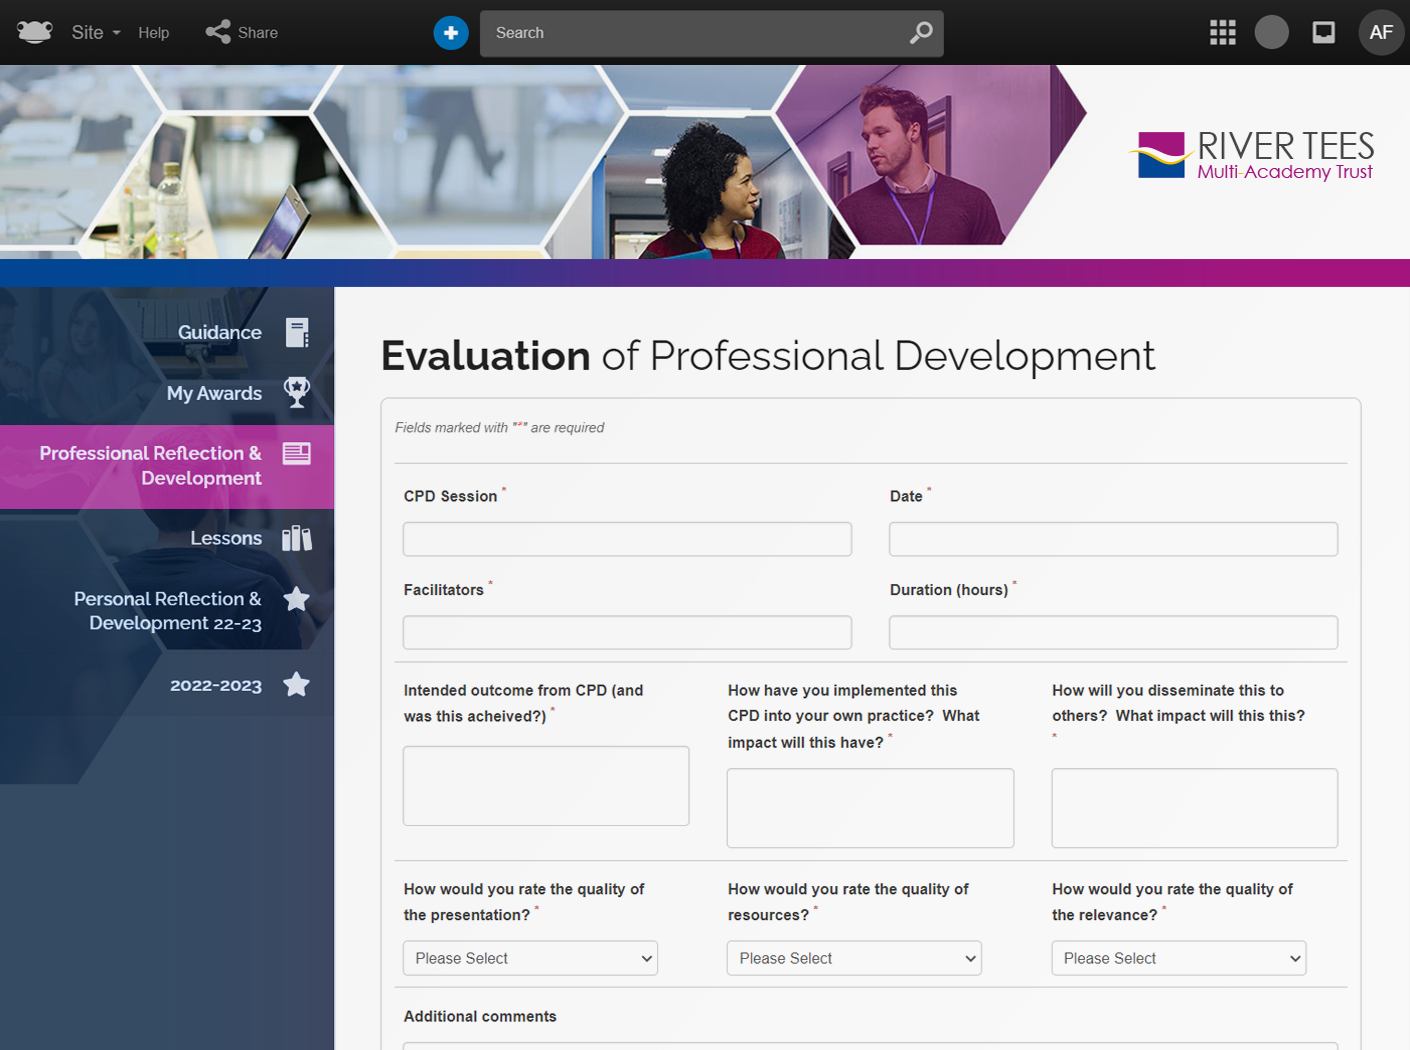Open the apps grid icon
The image size is (1410, 1050).
[x=1222, y=33]
